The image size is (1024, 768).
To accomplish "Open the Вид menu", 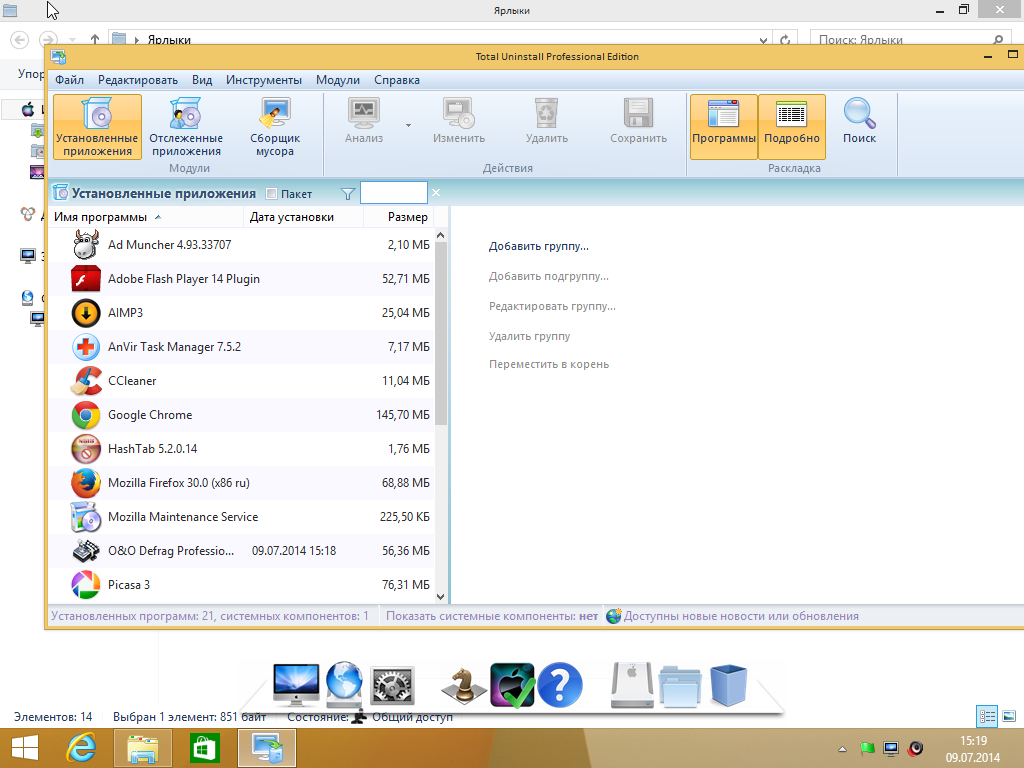I will click(x=202, y=80).
